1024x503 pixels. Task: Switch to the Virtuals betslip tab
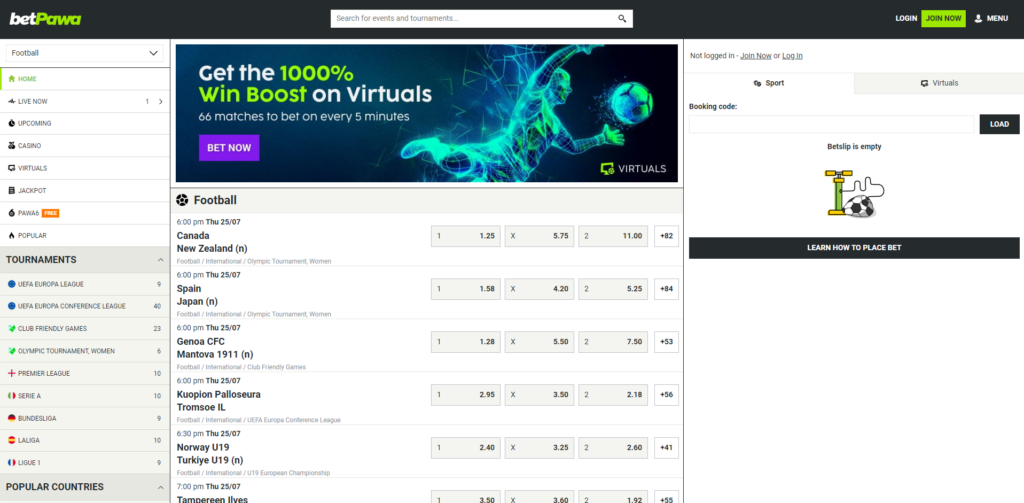pos(938,83)
